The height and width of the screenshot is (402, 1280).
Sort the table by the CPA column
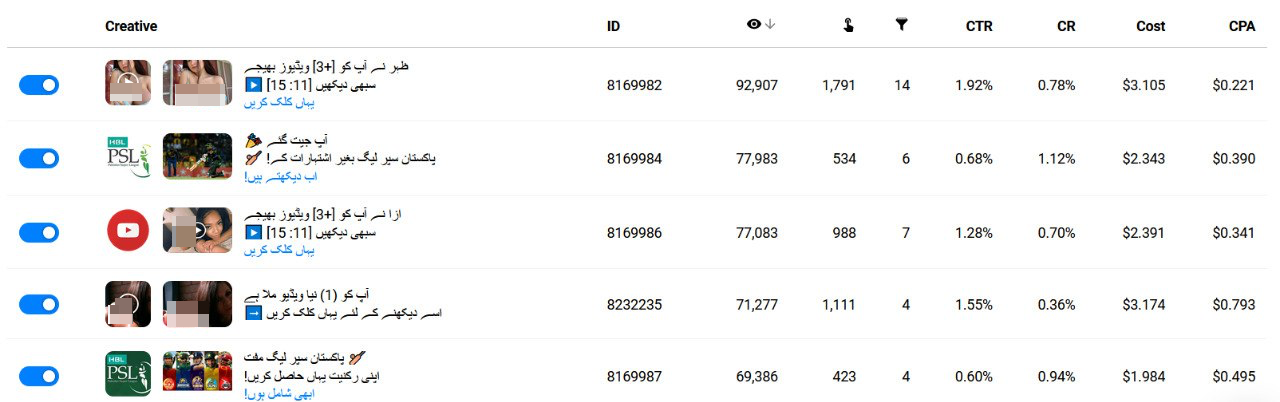(x=1242, y=26)
